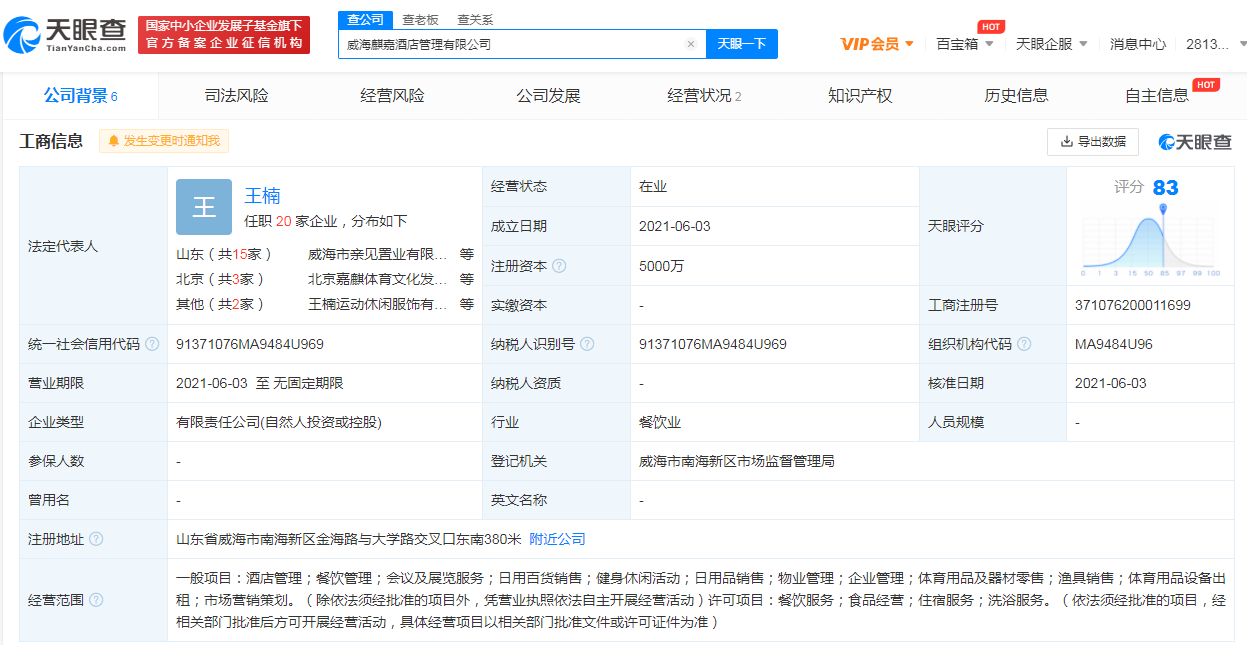Expand the 山东 companies list via 等
1247x645 pixels.
pos(466,254)
